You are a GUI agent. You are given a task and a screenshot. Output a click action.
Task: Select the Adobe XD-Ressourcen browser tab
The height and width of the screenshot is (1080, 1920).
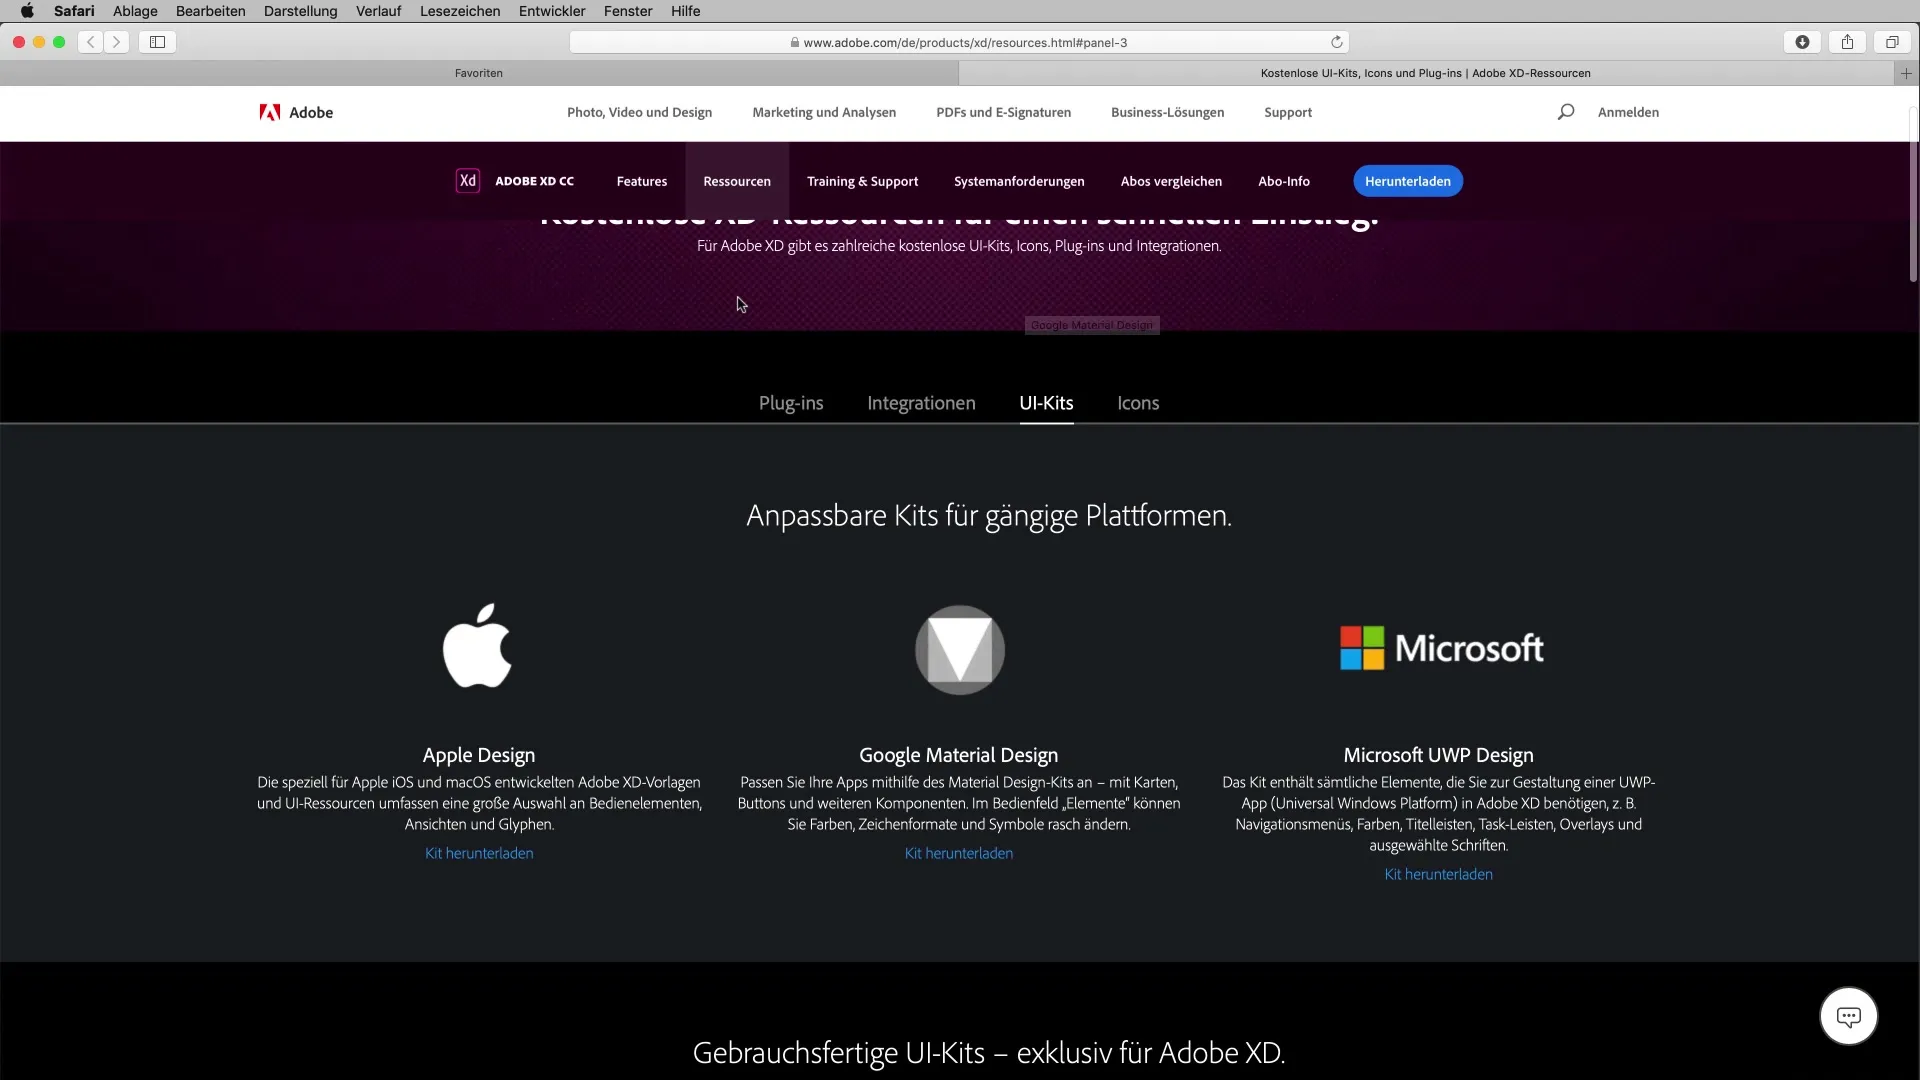point(1425,73)
